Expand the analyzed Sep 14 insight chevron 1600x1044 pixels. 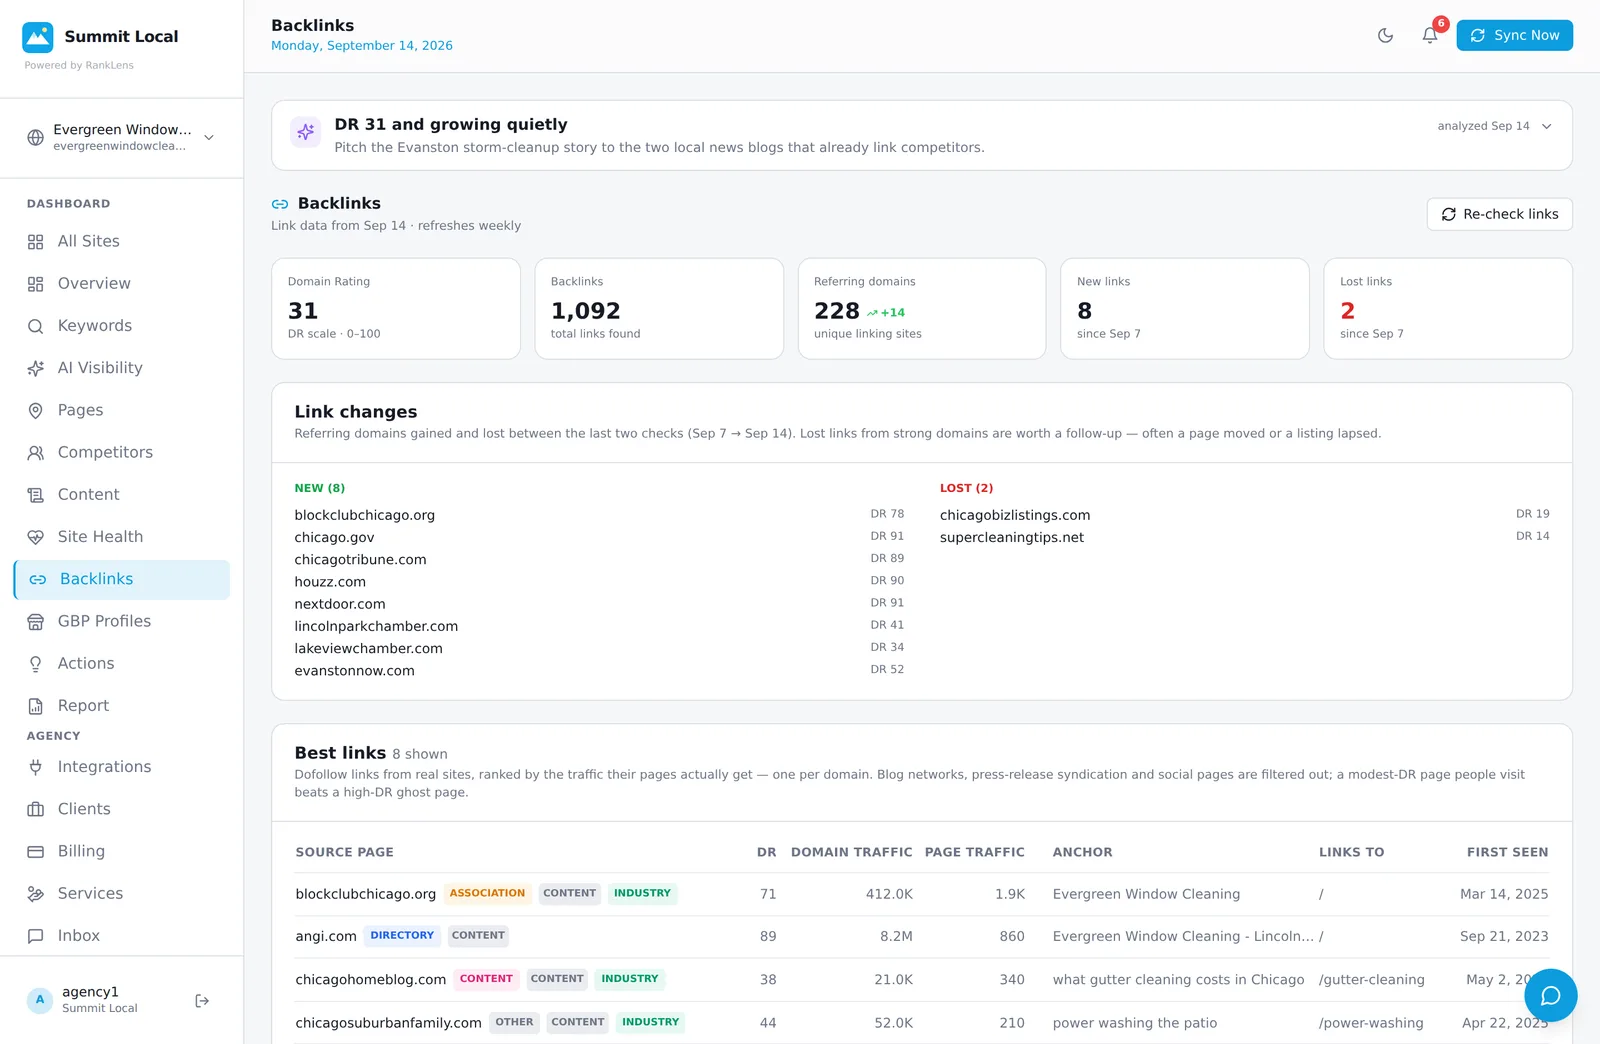(x=1547, y=126)
